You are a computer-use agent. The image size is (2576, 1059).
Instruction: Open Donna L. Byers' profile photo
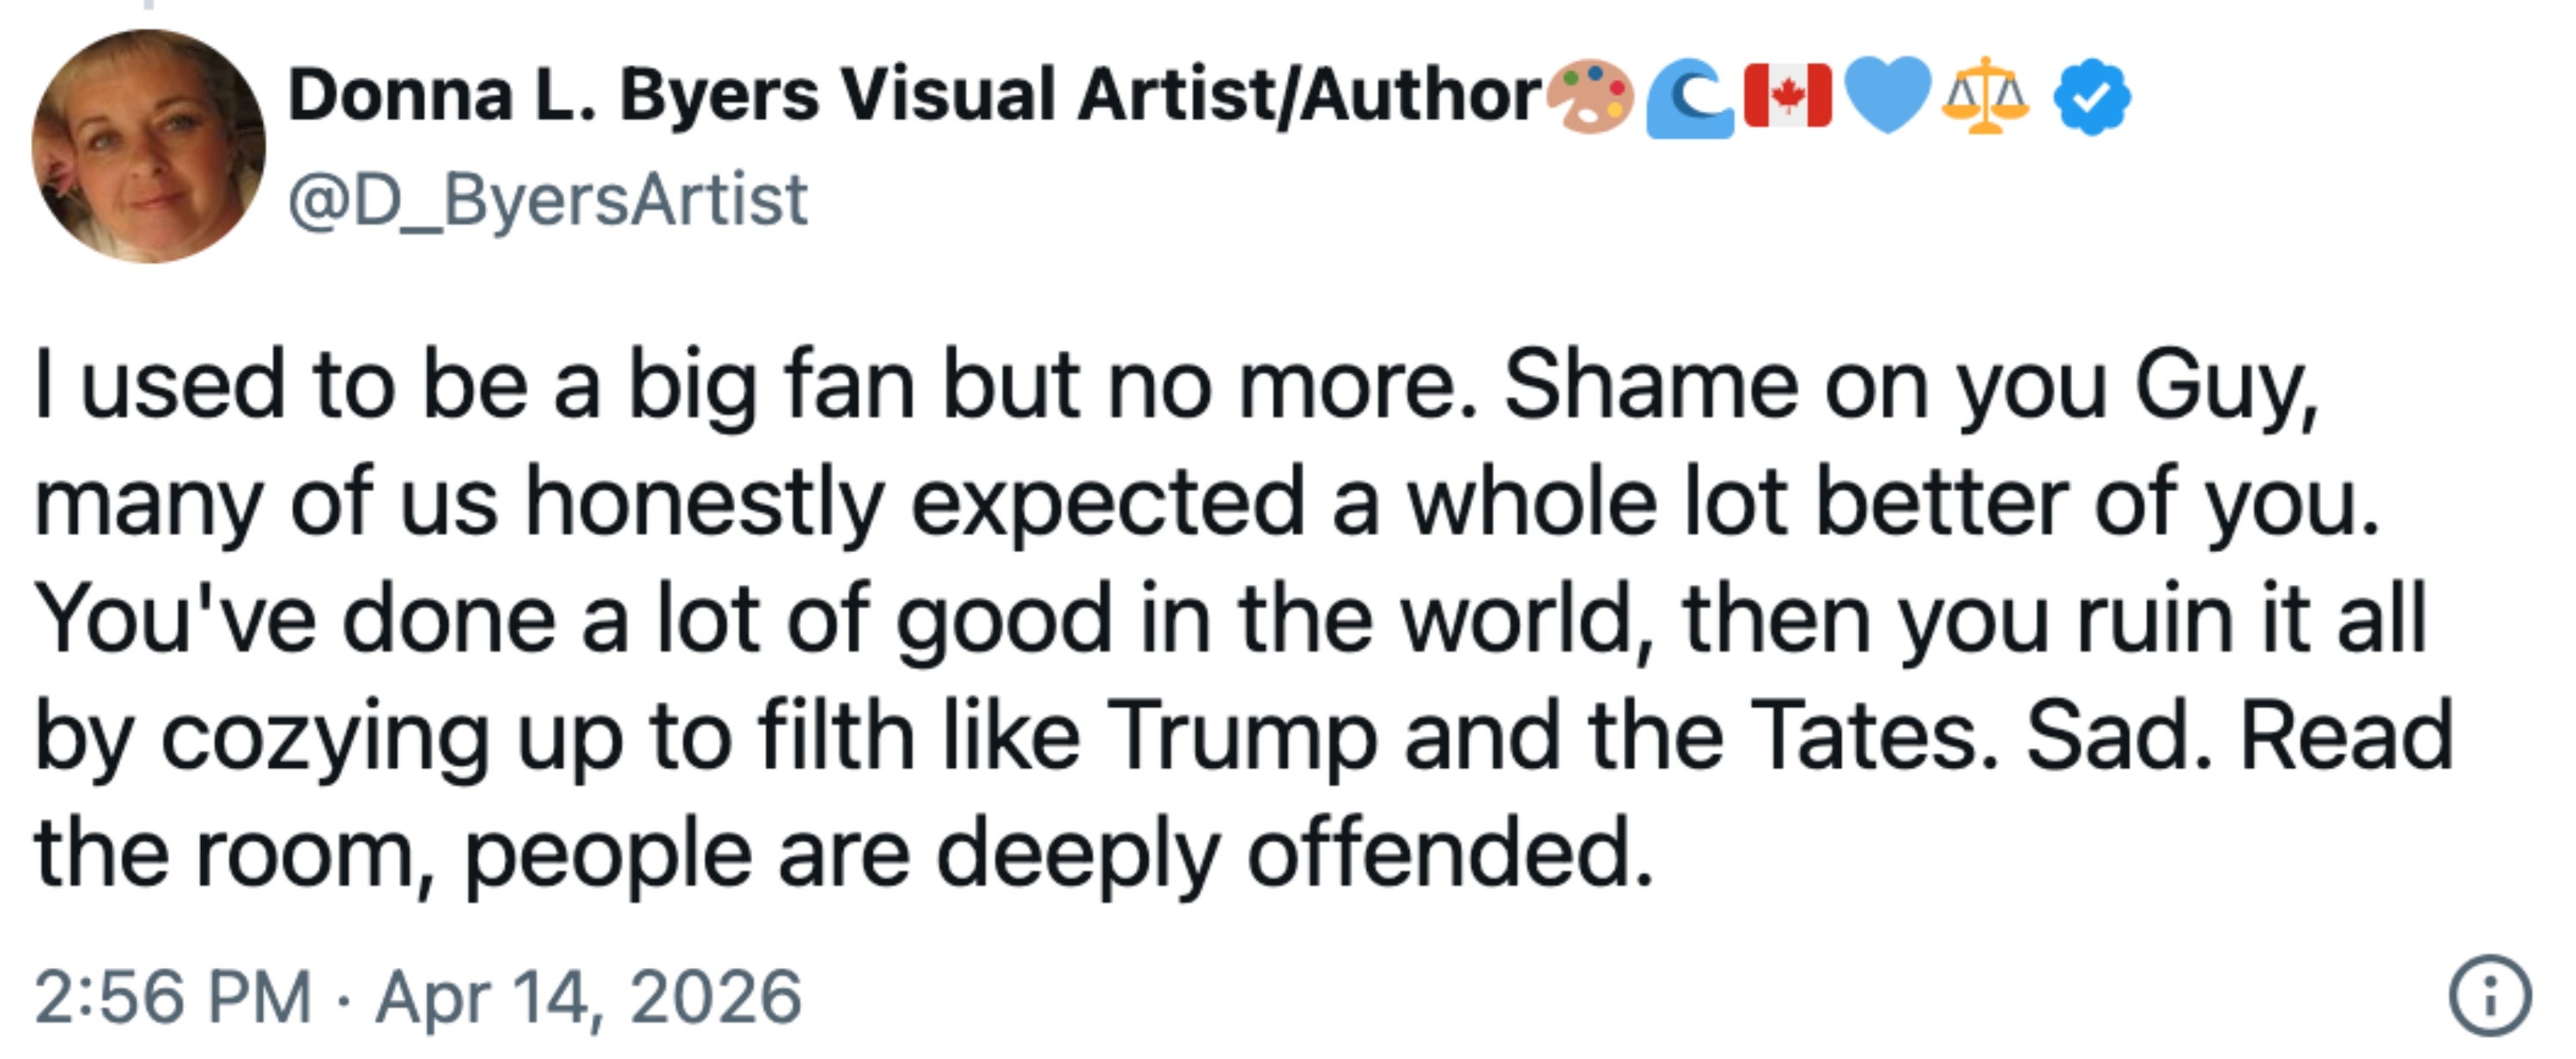[148, 146]
